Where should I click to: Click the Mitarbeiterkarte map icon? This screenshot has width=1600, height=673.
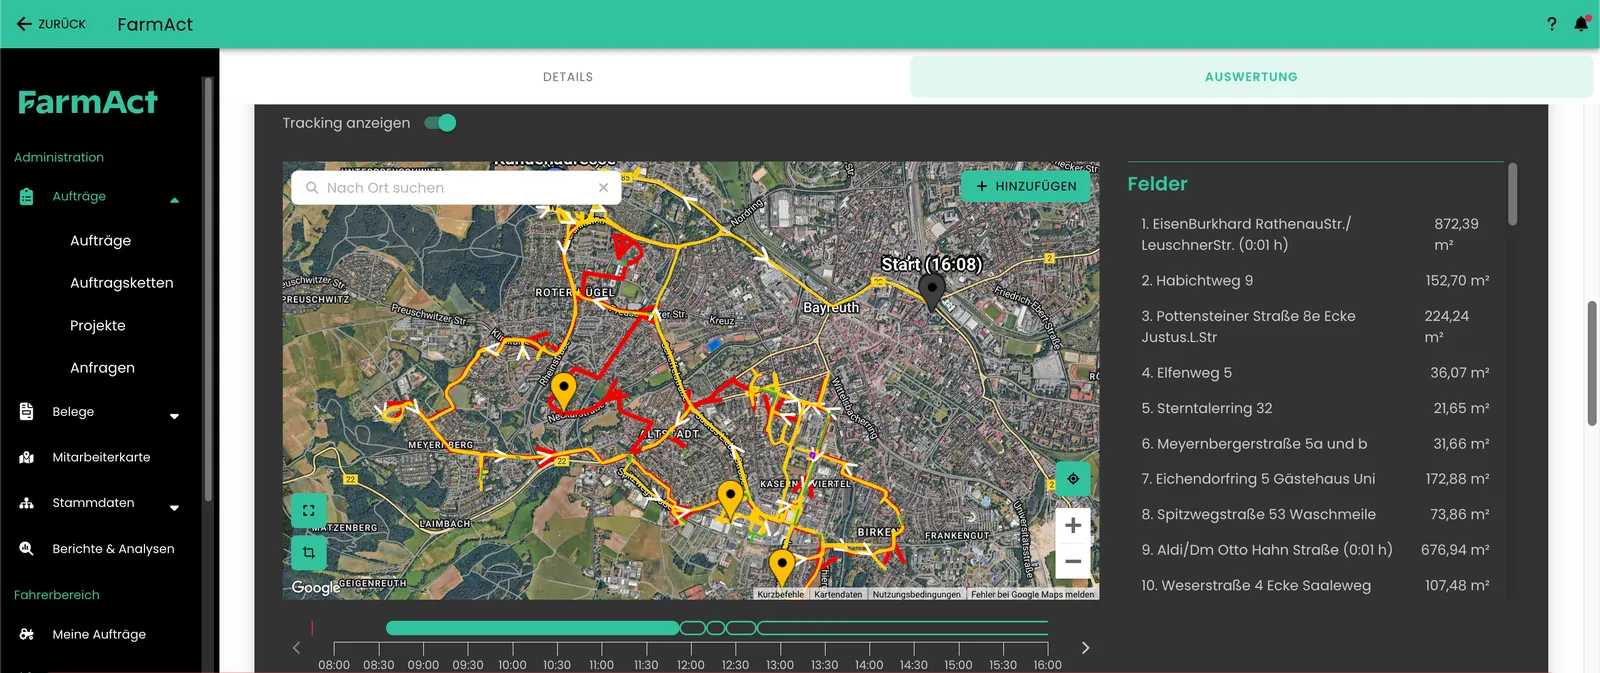[27, 458]
